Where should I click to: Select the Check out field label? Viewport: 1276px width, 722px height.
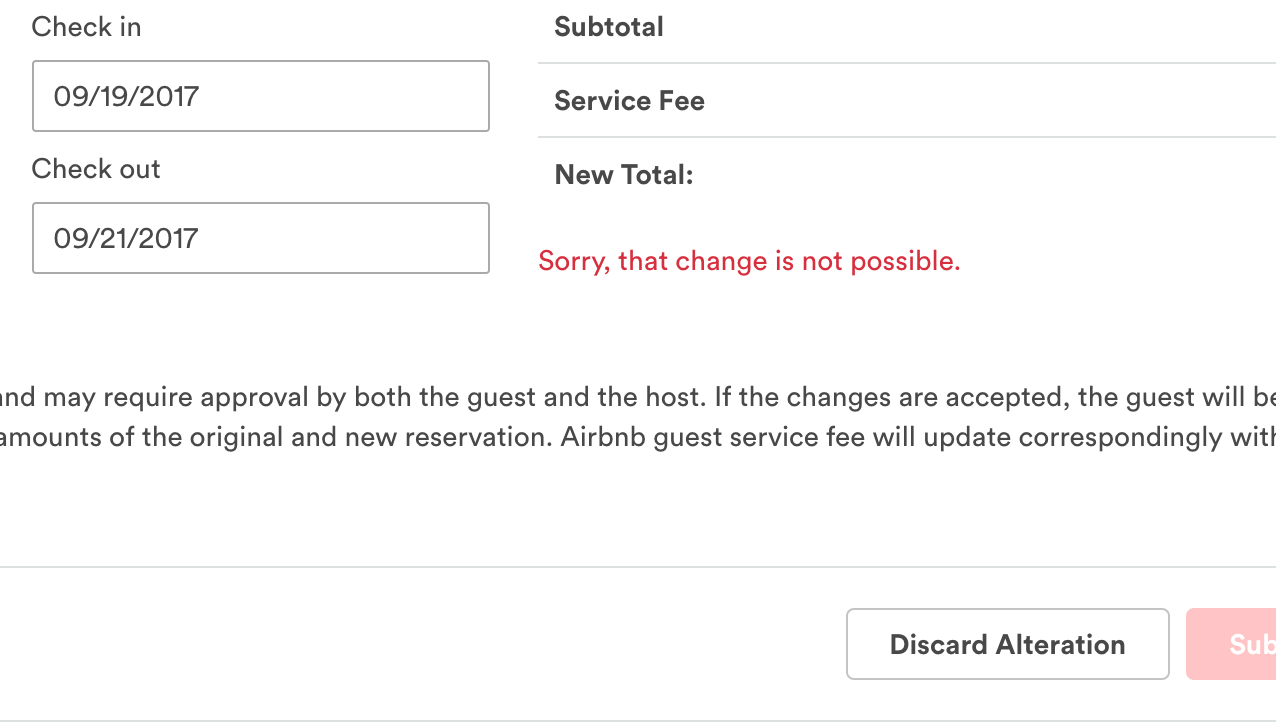(95, 169)
